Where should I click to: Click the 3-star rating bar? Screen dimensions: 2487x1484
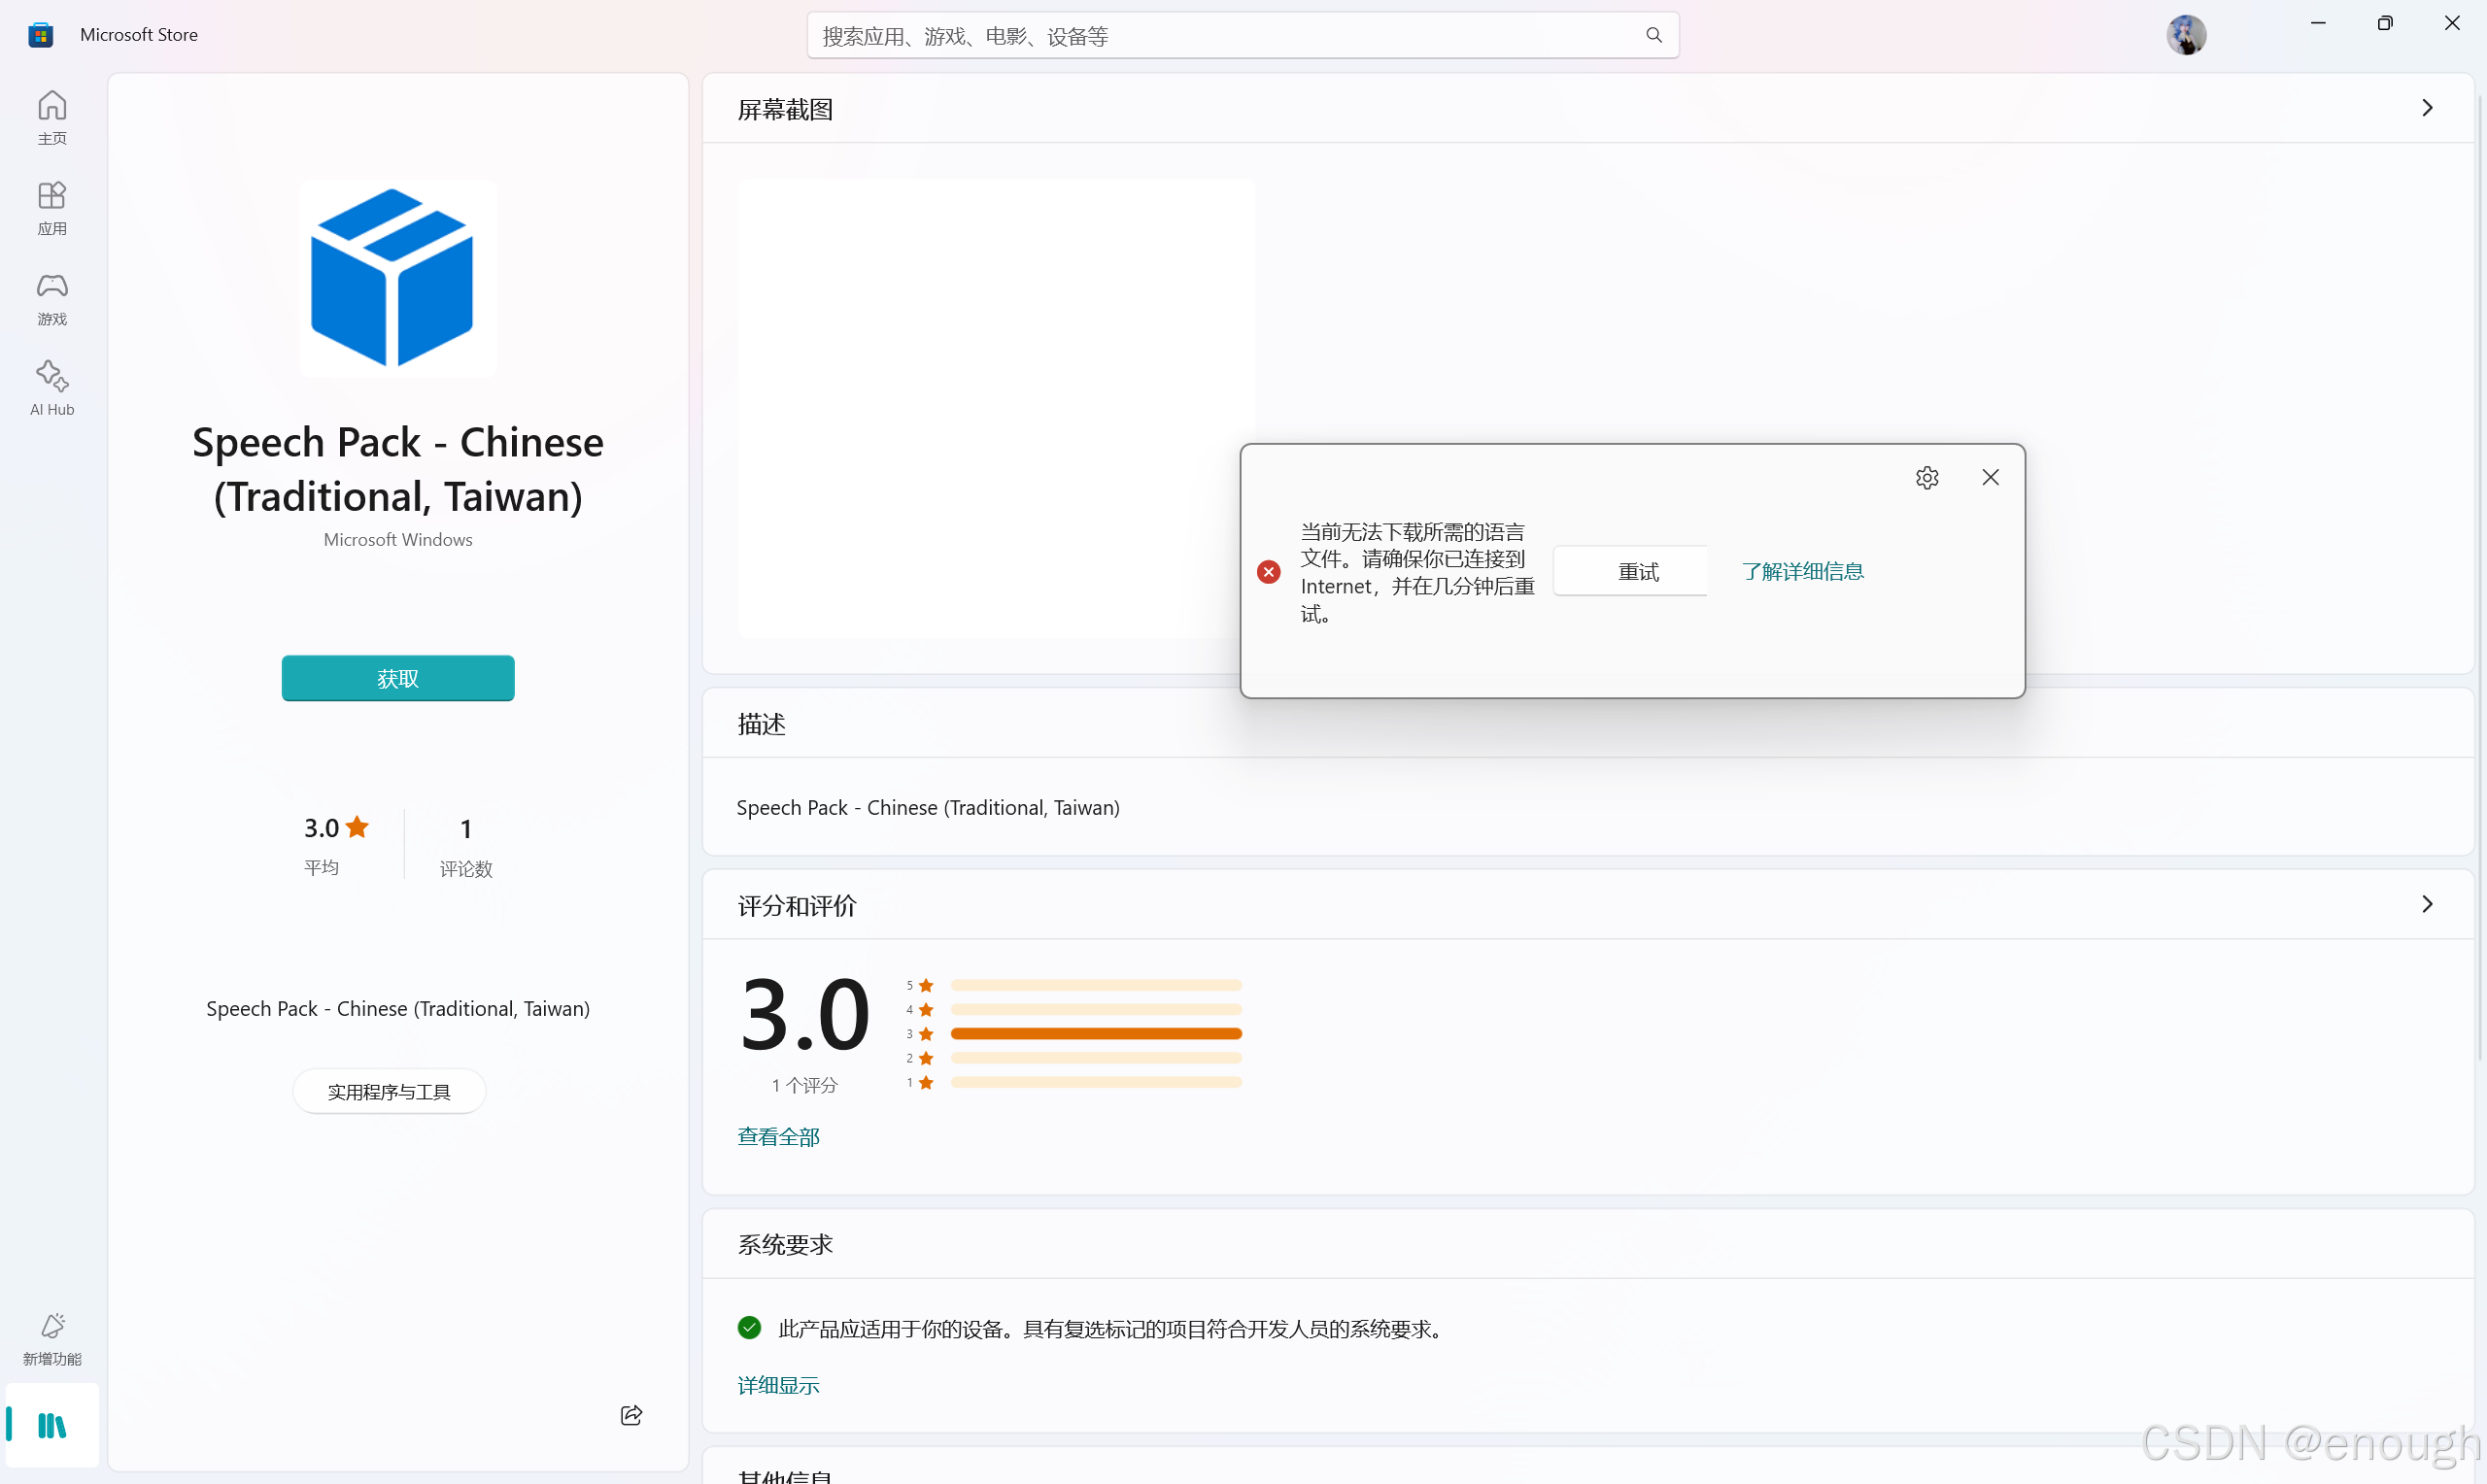click(x=1096, y=1033)
